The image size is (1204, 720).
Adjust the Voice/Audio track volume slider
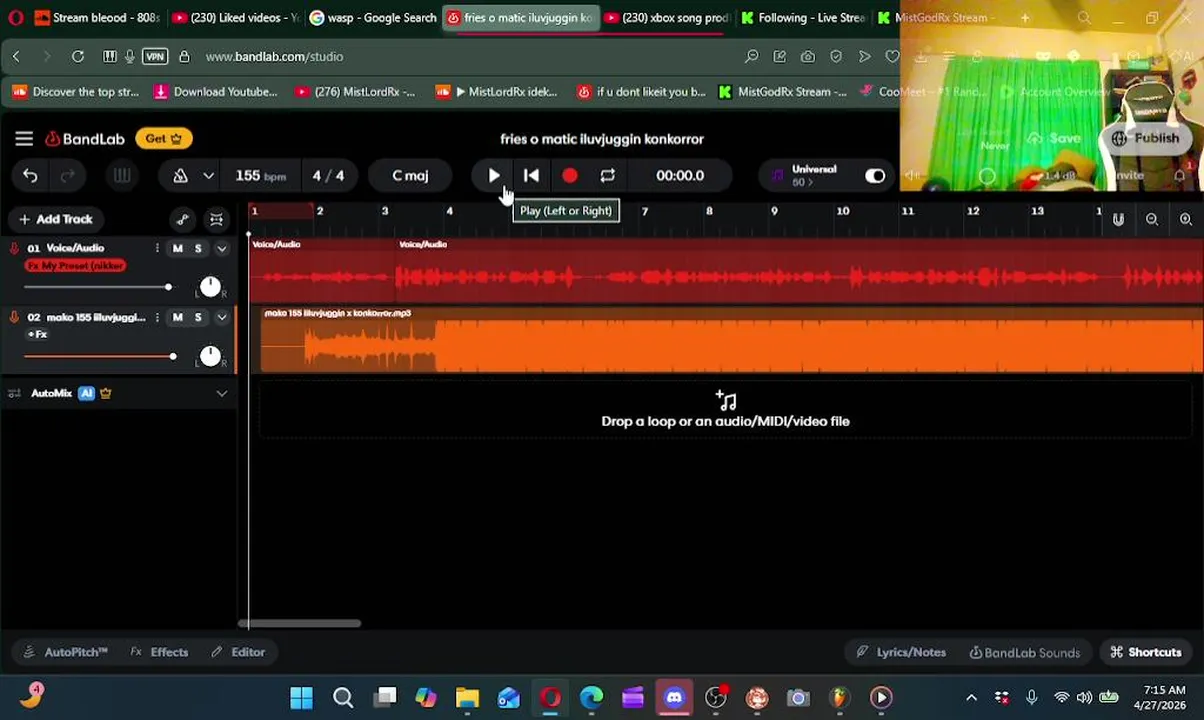[x=97, y=288]
